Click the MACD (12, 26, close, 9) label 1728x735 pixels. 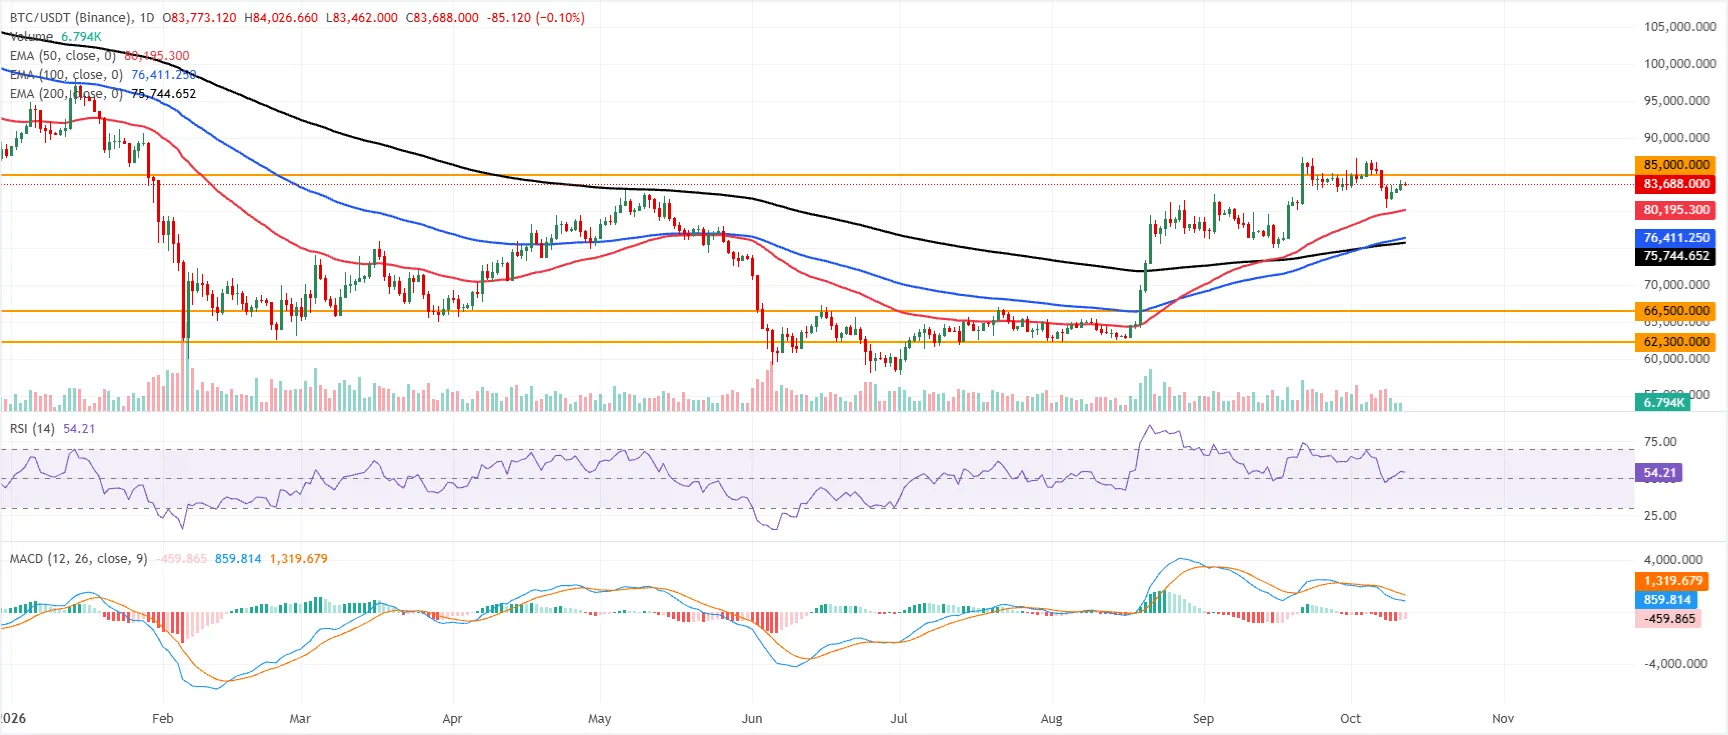pos(78,559)
